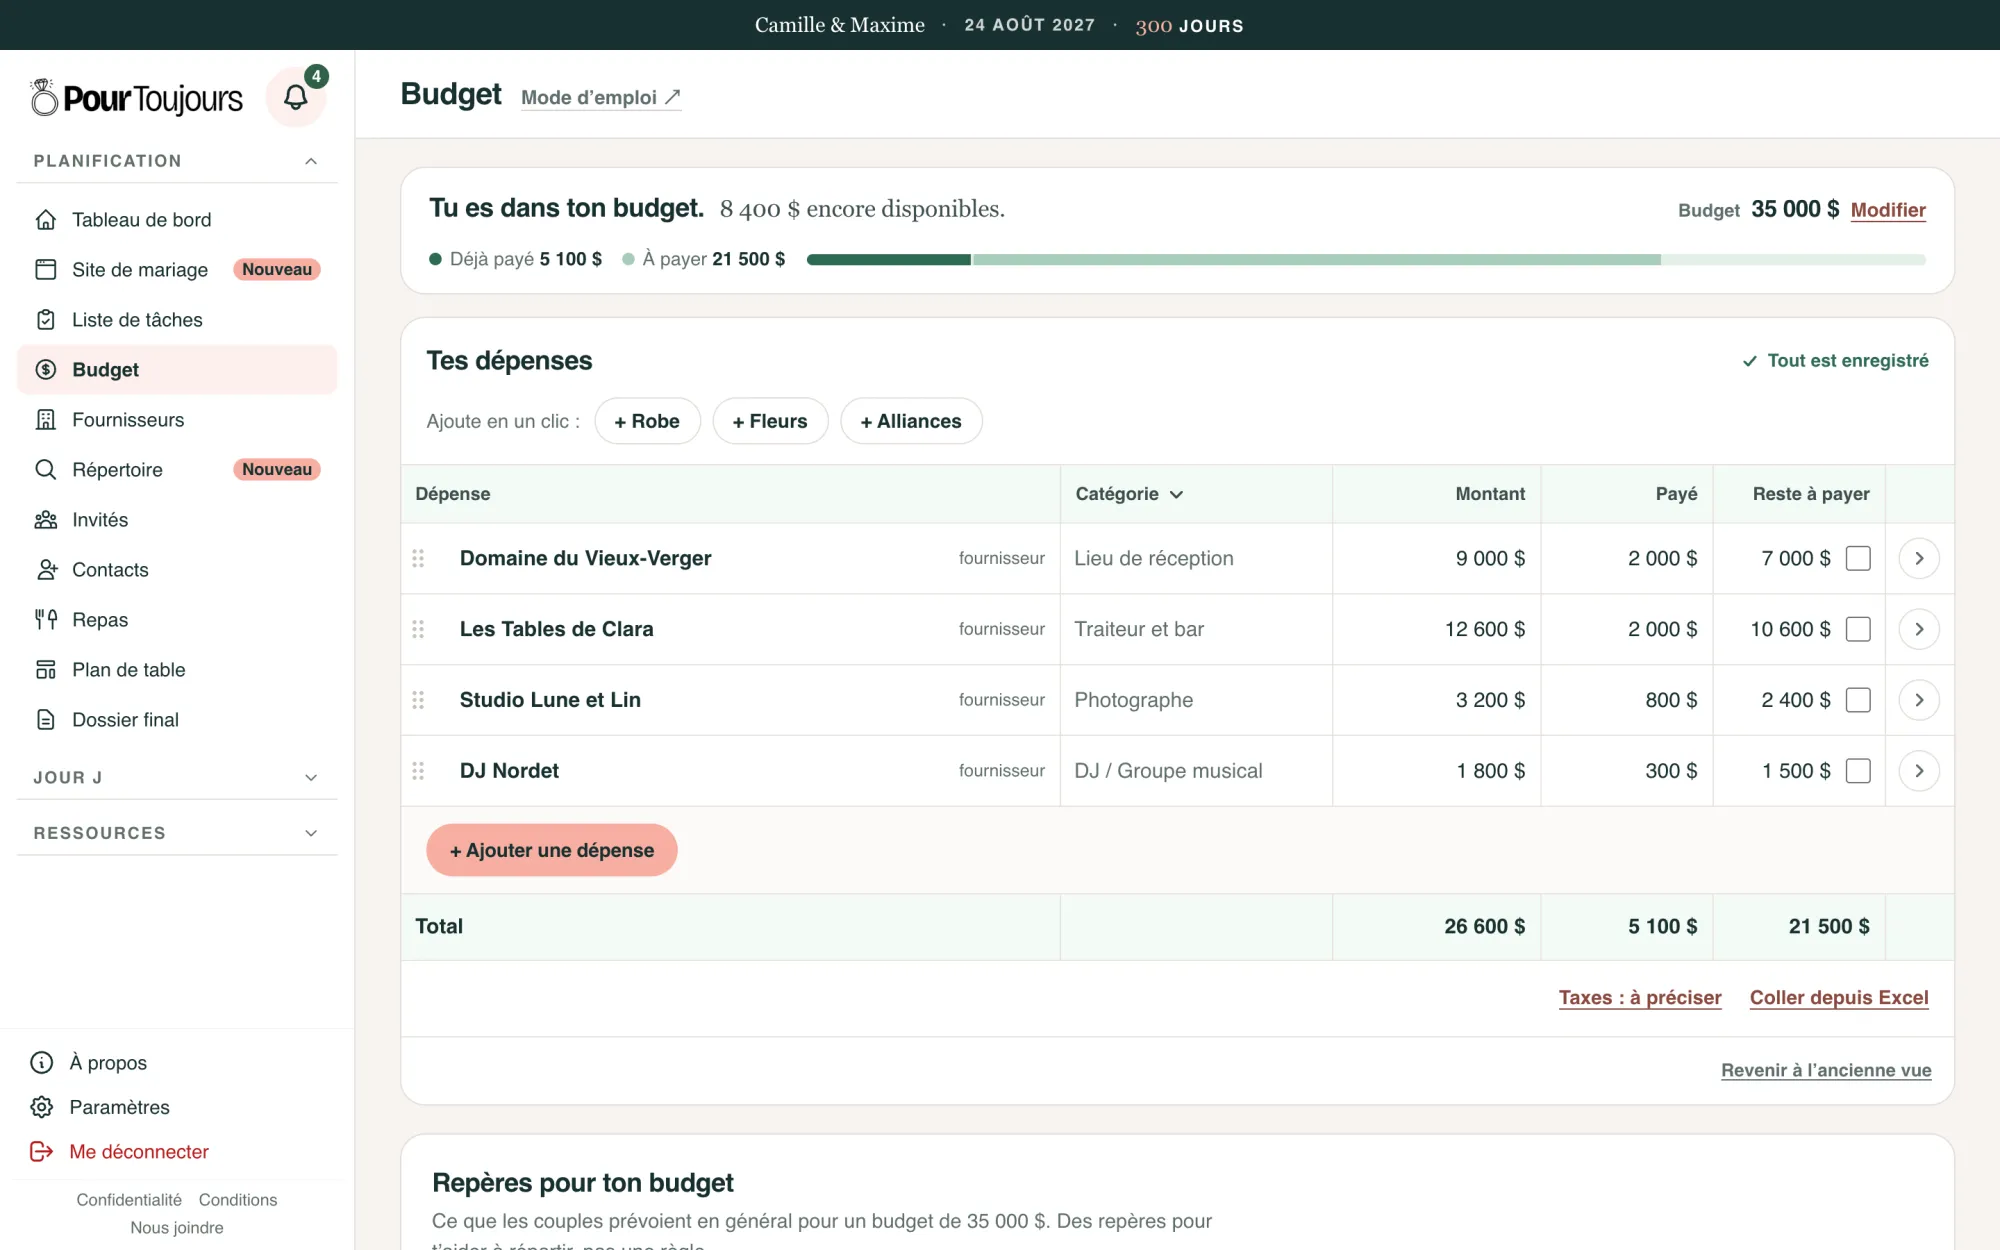
Task: Click the Répertoire magnifier icon
Action: coord(46,470)
